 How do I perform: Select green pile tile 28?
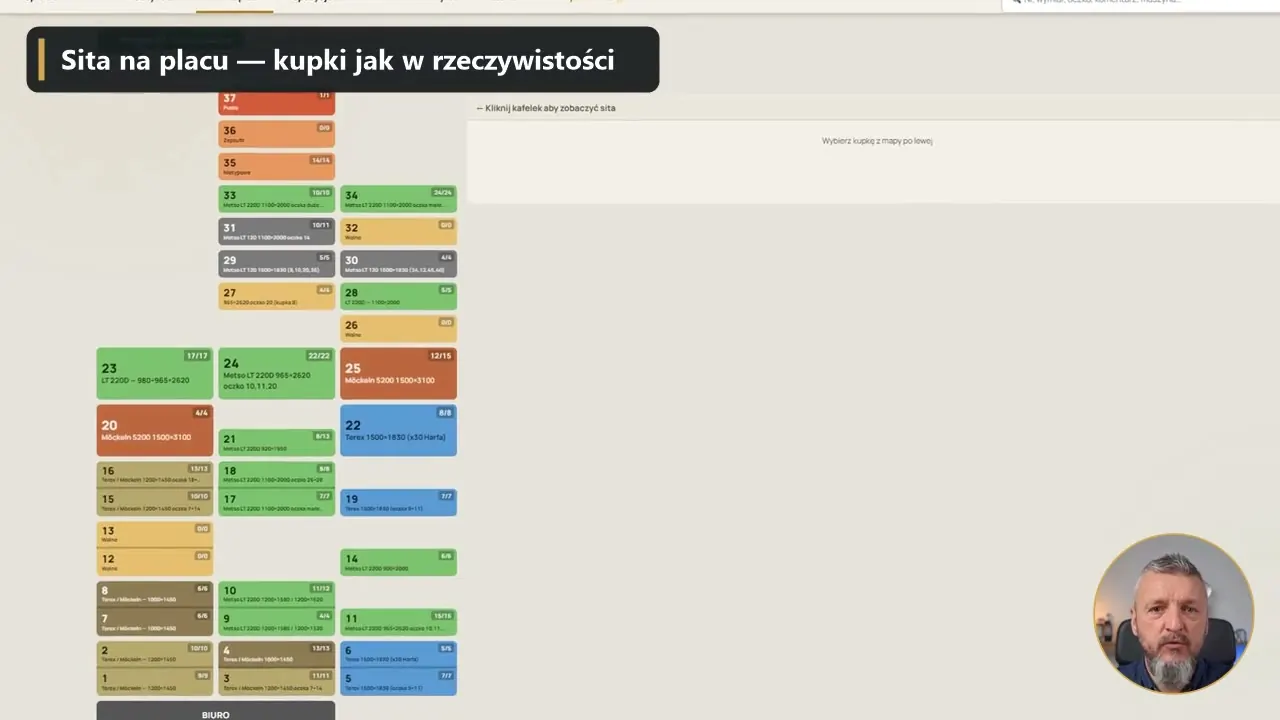pyautogui.click(x=398, y=296)
